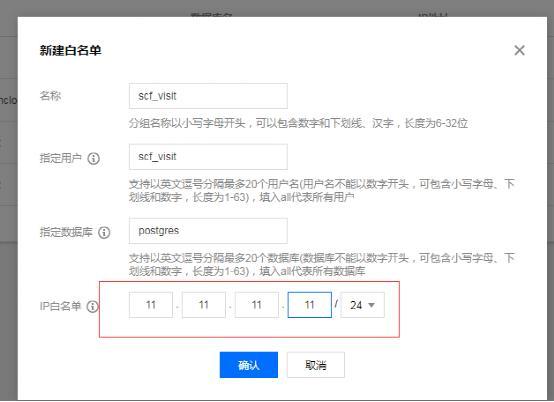Focus the 指定数据库 postgres input field
554x402 pixels.
point(208,231)
